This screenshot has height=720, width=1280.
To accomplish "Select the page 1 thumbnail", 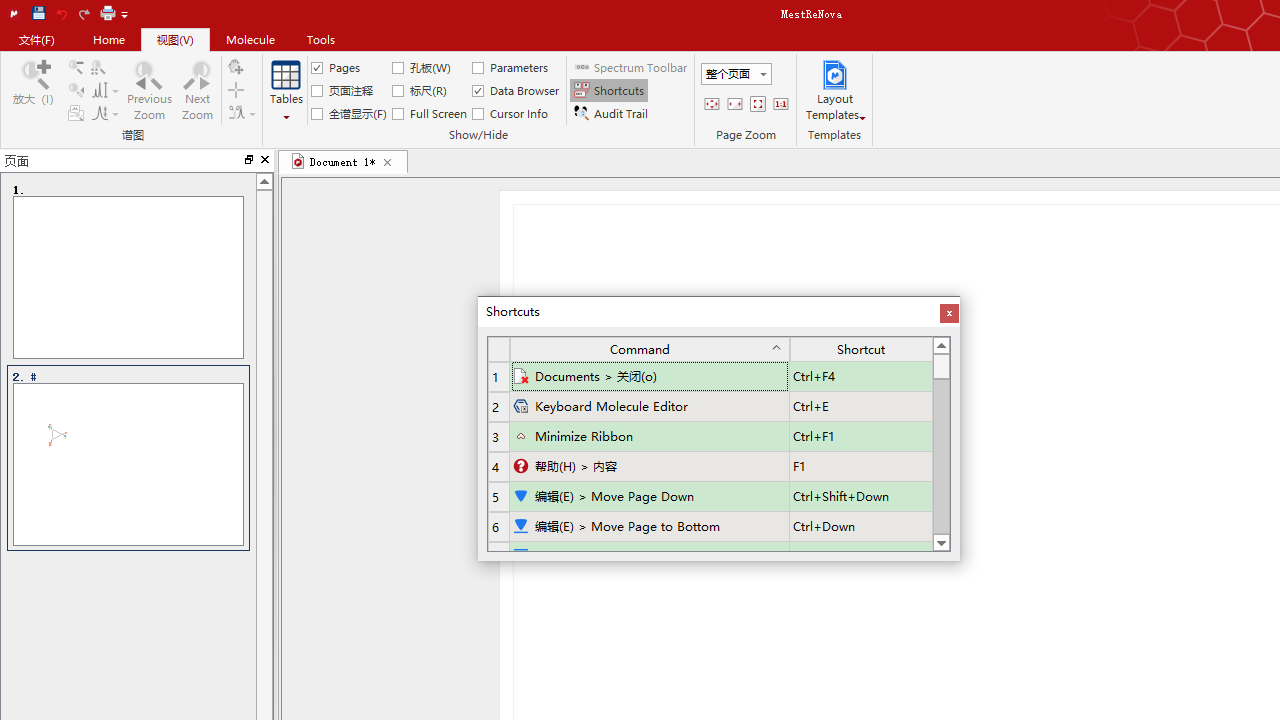I will click(128, 277).
